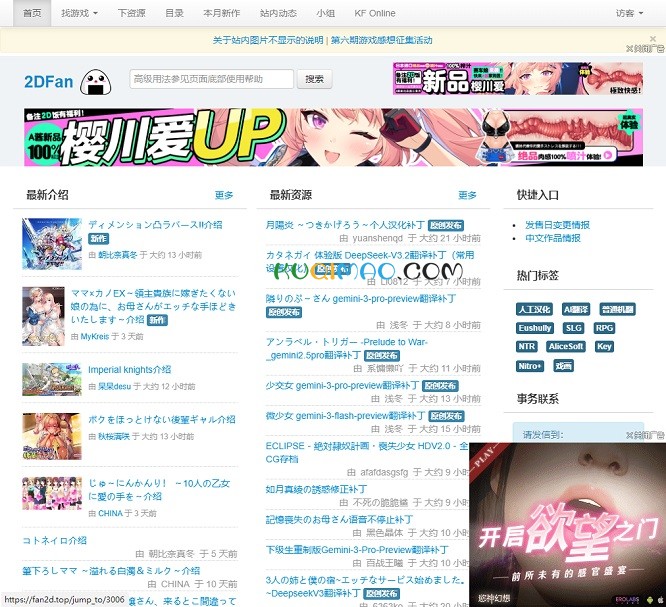The height and width of the screenshot is (607, 666).
Task: Select the SLG tag
Action: coord(573,328)
